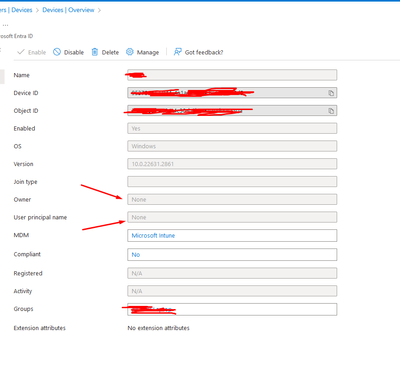Image resolution: width=400 pixels, height=369 pixels.
Task: Click the User principal name label
Action: click(x=40, y=217)
